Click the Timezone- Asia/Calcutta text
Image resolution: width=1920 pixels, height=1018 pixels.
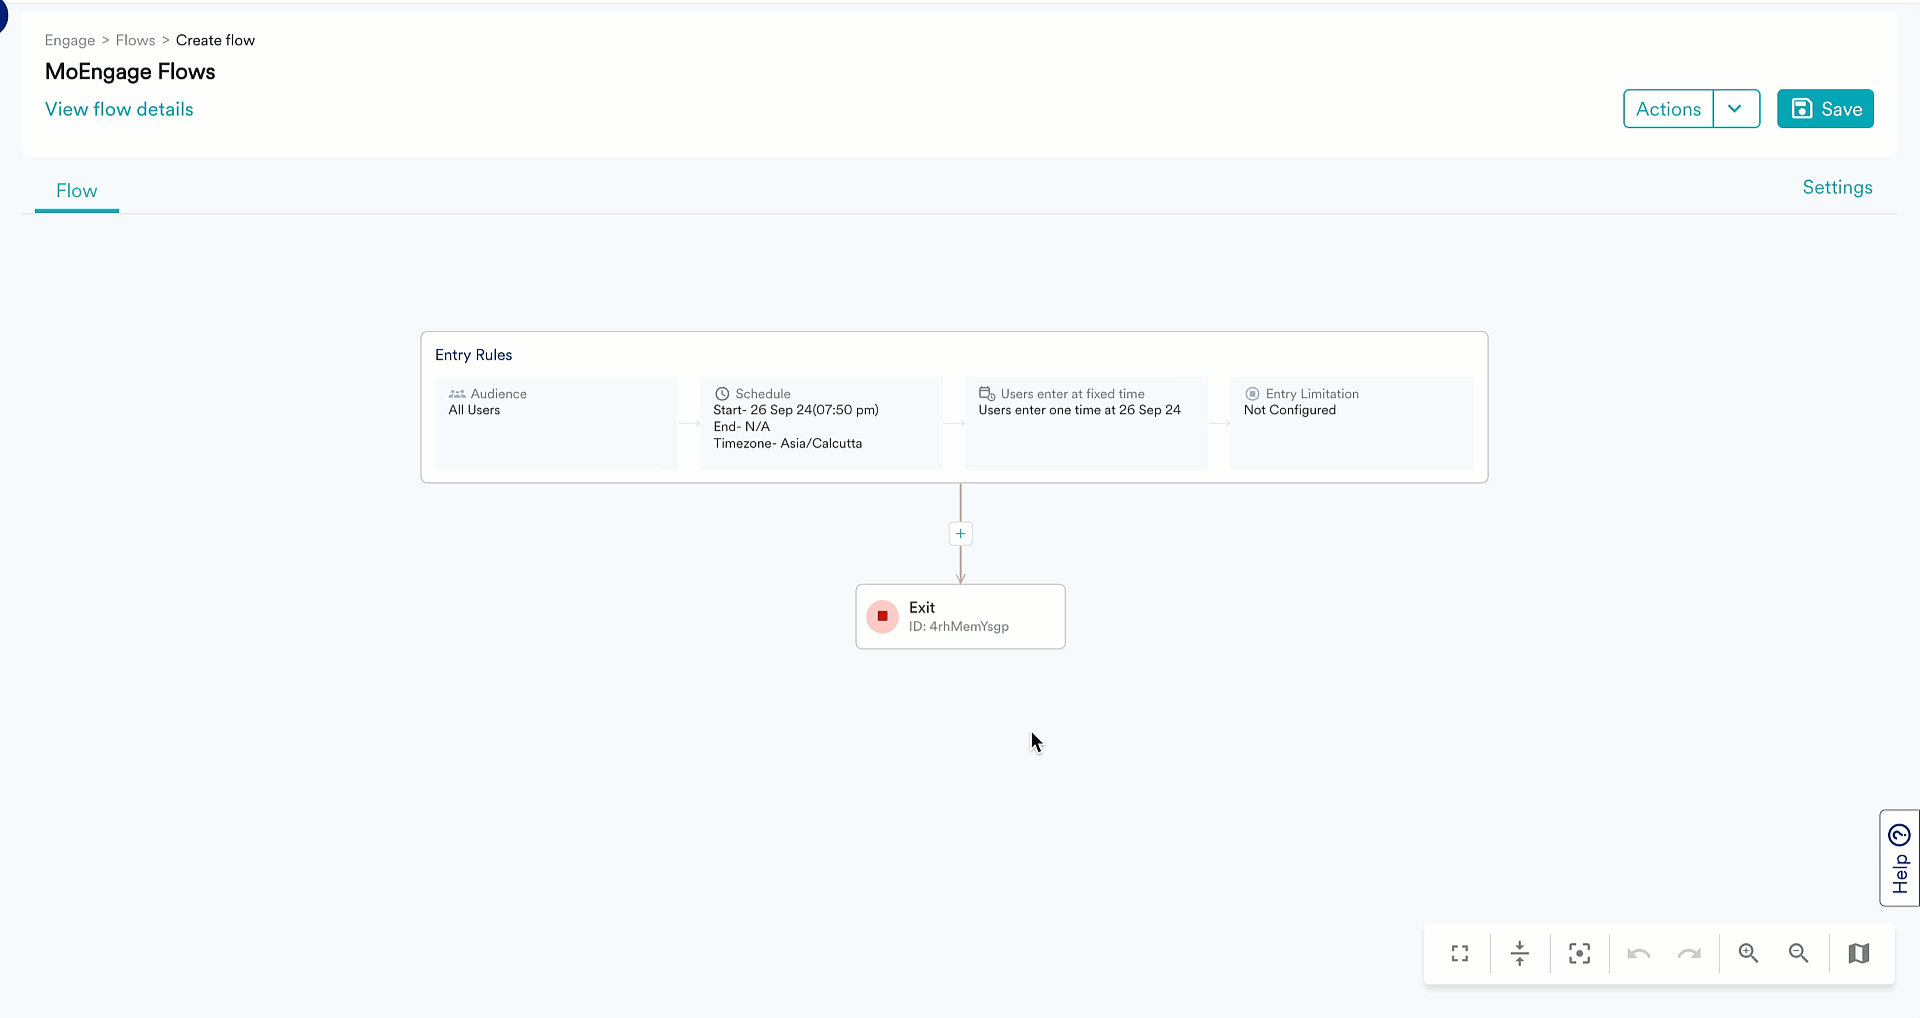pos(787,443)
